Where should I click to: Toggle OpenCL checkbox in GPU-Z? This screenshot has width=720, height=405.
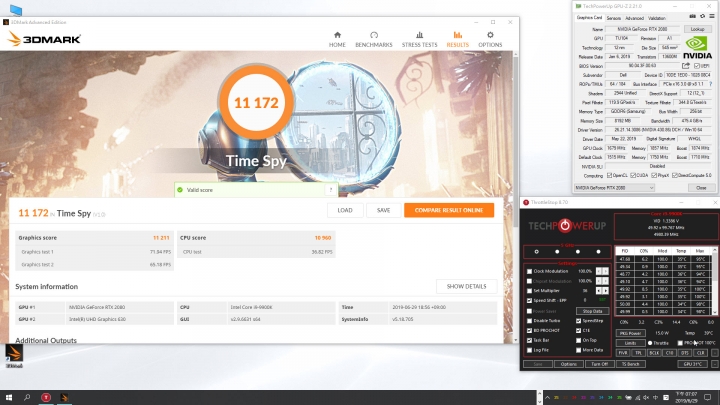click(x=609, y=175)
